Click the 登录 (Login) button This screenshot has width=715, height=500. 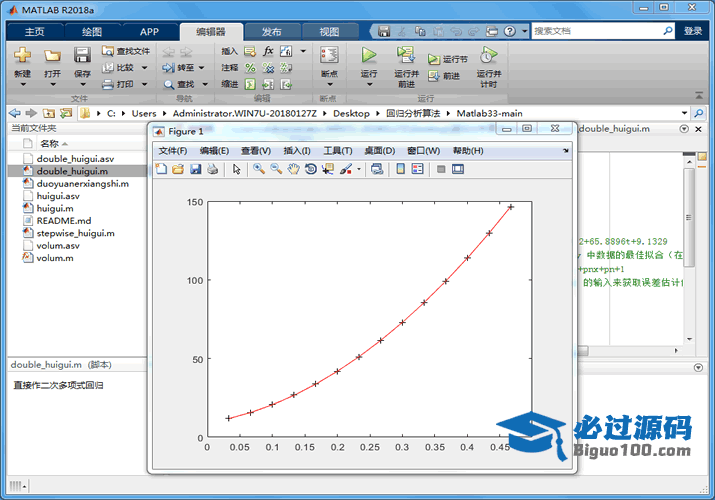693,31
